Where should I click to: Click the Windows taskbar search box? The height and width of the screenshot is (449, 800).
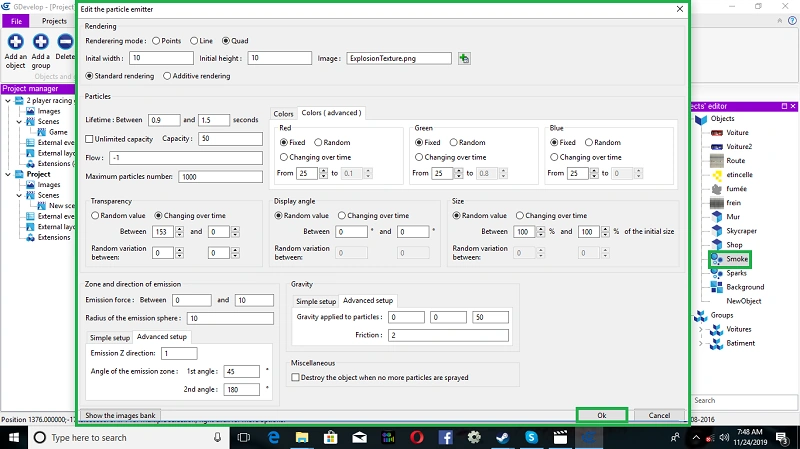point(128,438)
